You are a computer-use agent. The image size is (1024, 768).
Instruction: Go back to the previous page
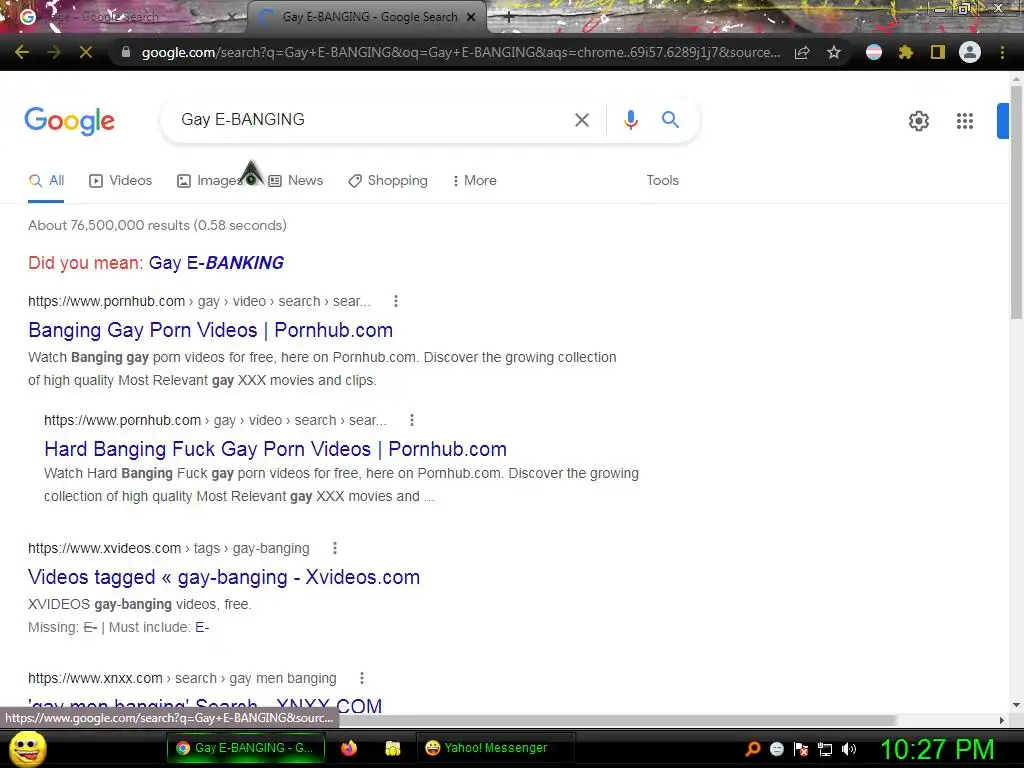click(22, 52)
